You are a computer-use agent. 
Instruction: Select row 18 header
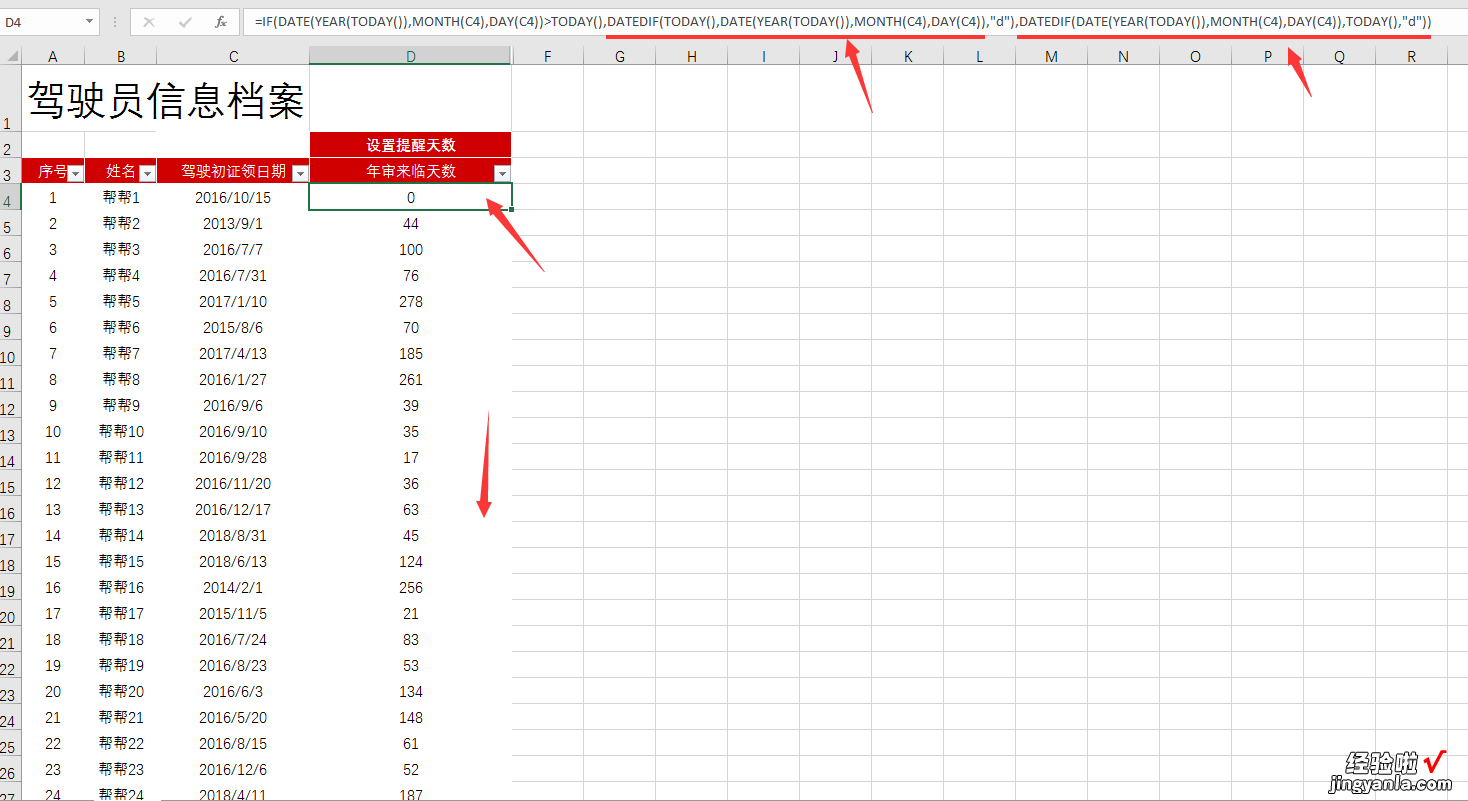coord(10,562)
